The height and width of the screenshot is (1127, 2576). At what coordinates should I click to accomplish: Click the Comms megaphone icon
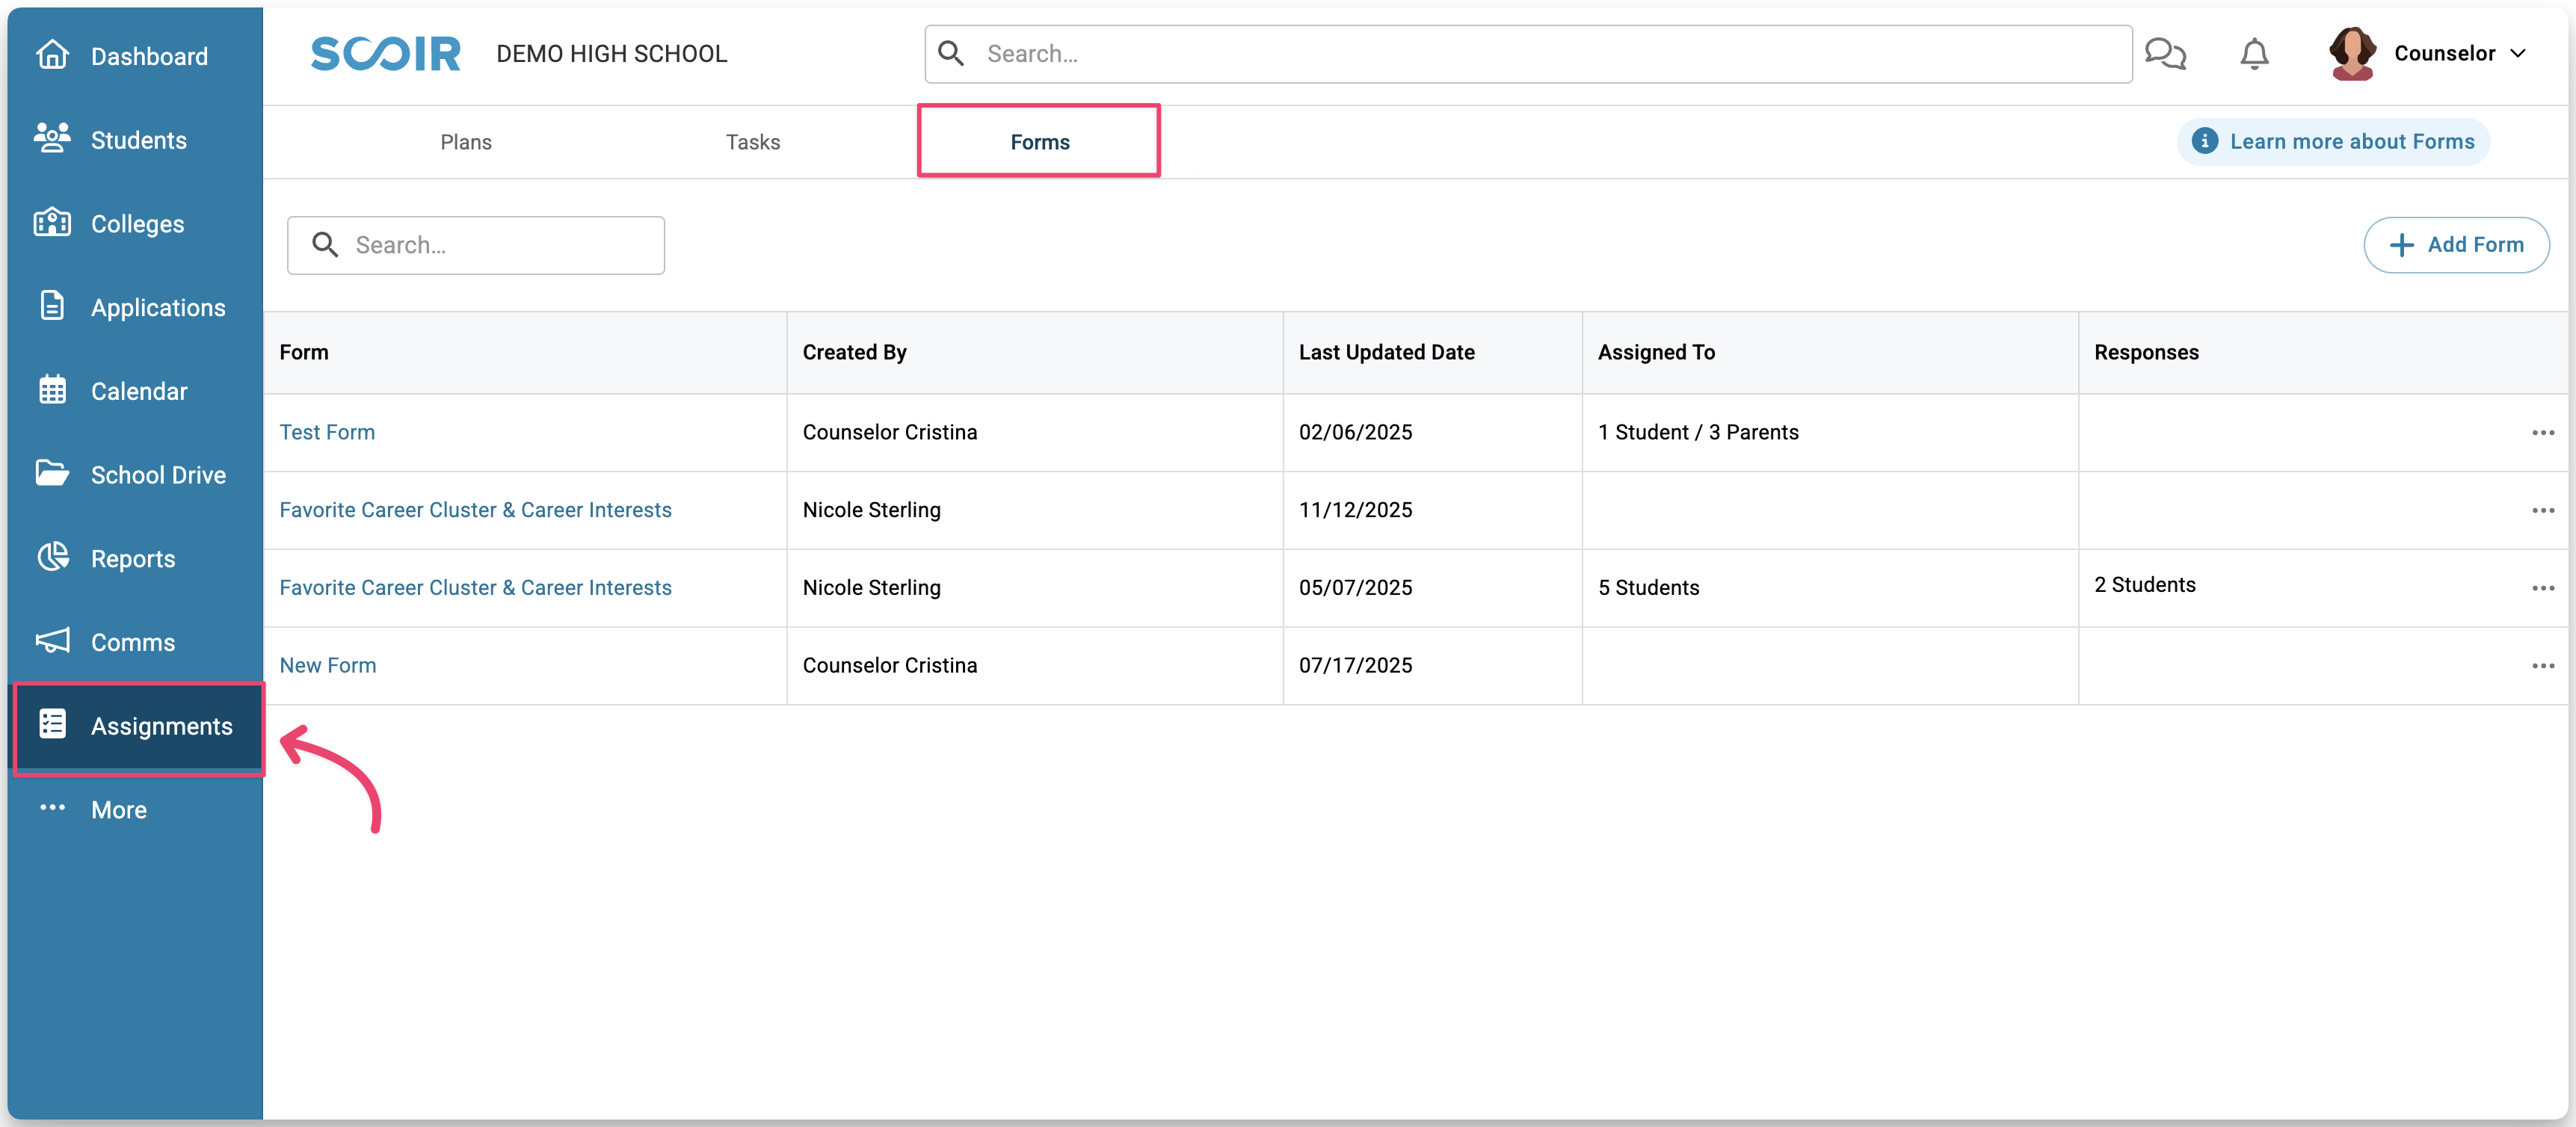52,641
